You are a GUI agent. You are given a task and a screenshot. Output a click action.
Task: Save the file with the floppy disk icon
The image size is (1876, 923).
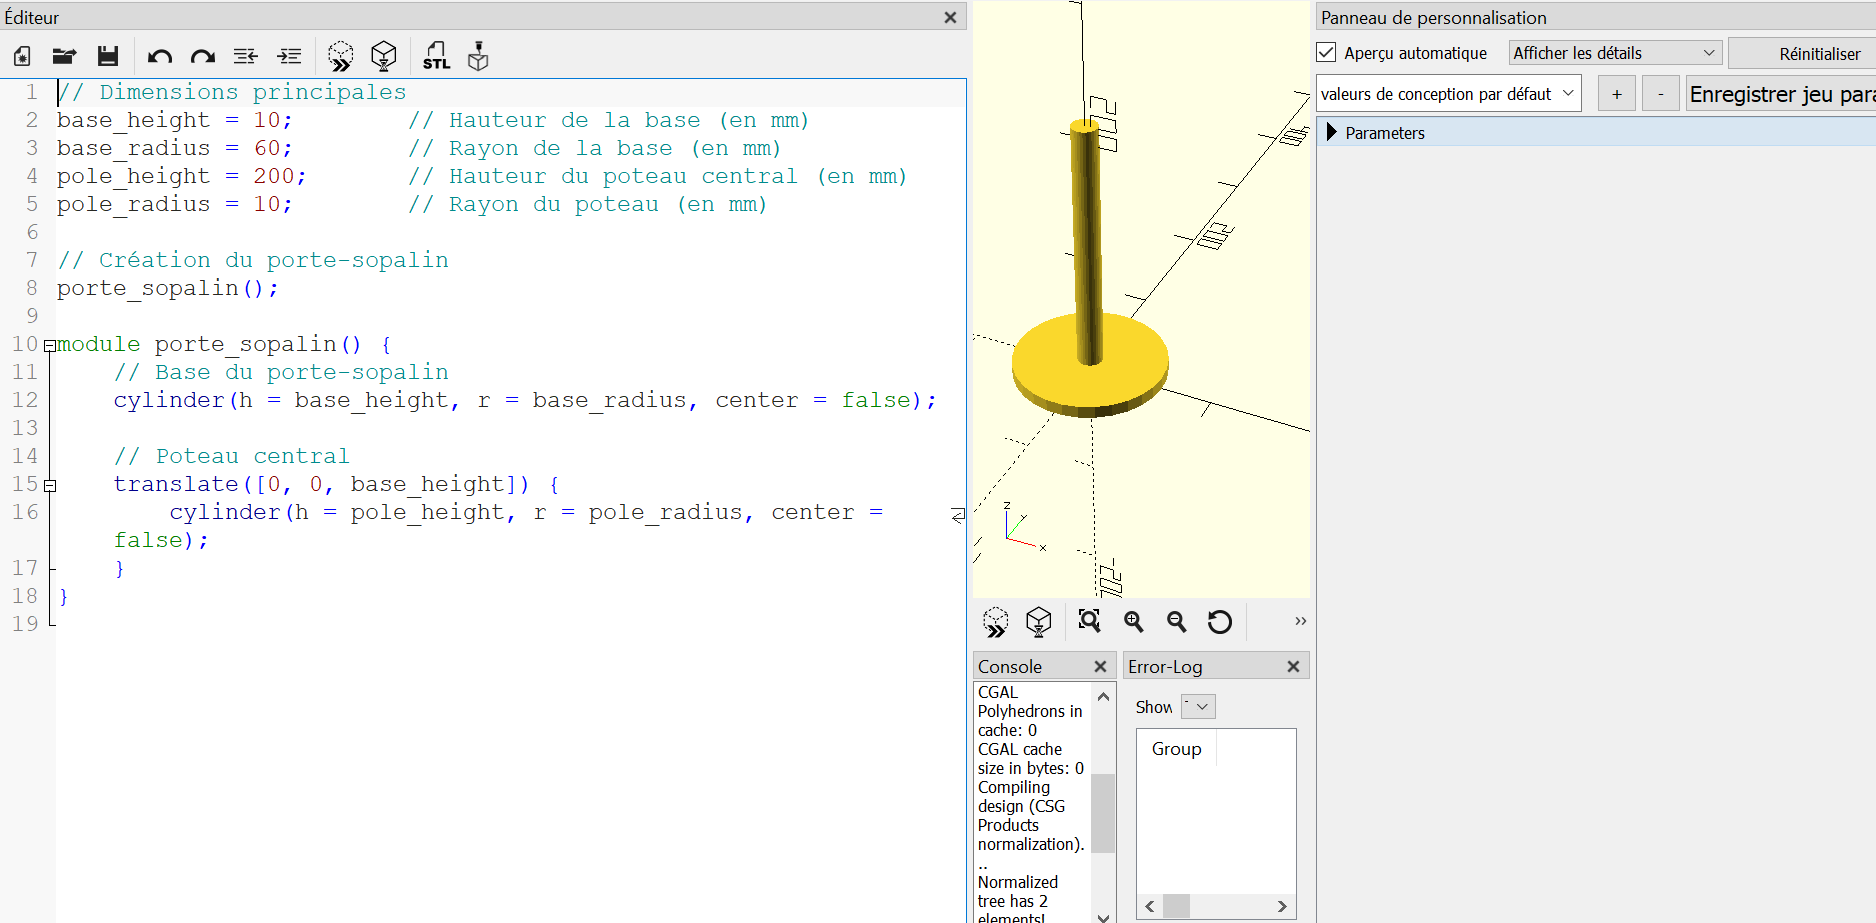[x=108, y=56]
